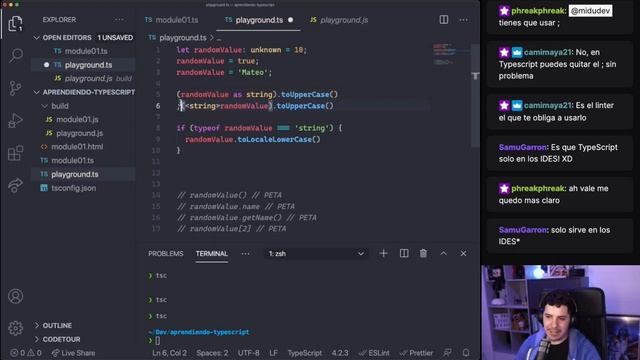Click playground.ts in the breadcrumb
Viewport: 640px width, 360px height.
182,38
